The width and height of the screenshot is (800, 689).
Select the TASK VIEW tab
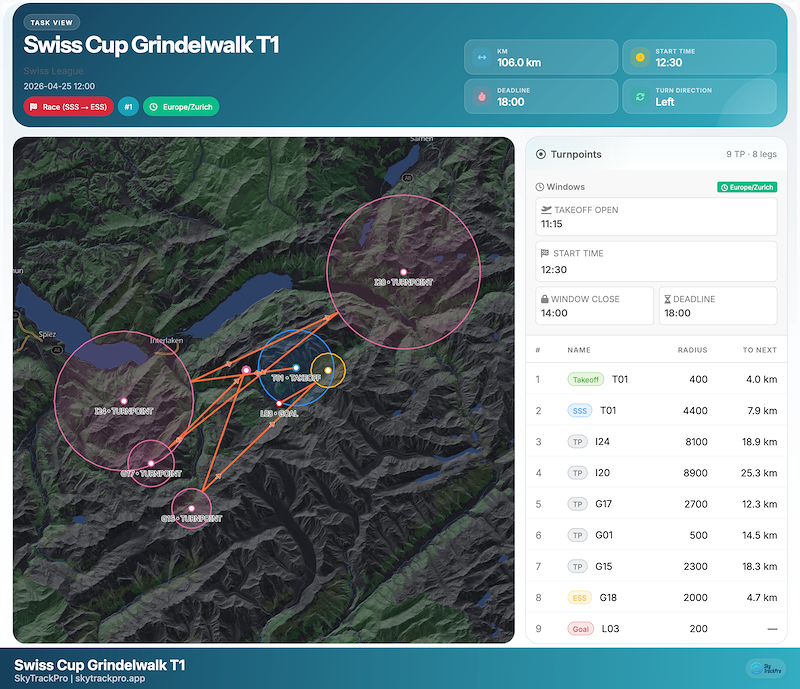tap(51, 21)
